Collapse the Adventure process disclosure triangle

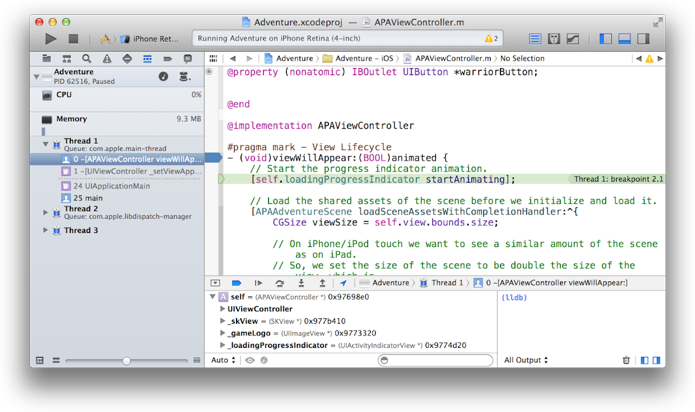click(x=36, y=77)
